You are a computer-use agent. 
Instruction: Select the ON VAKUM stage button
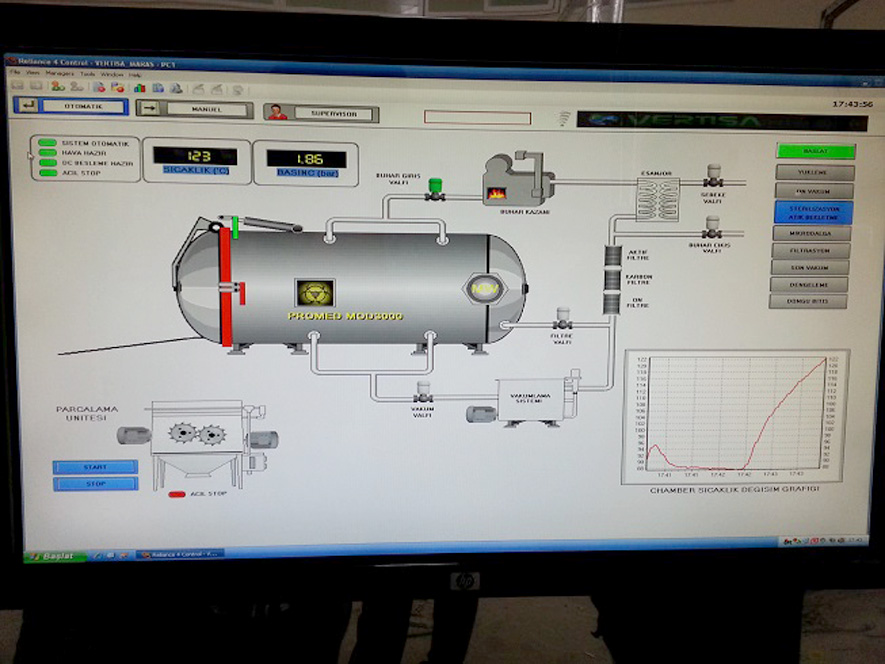814,191
